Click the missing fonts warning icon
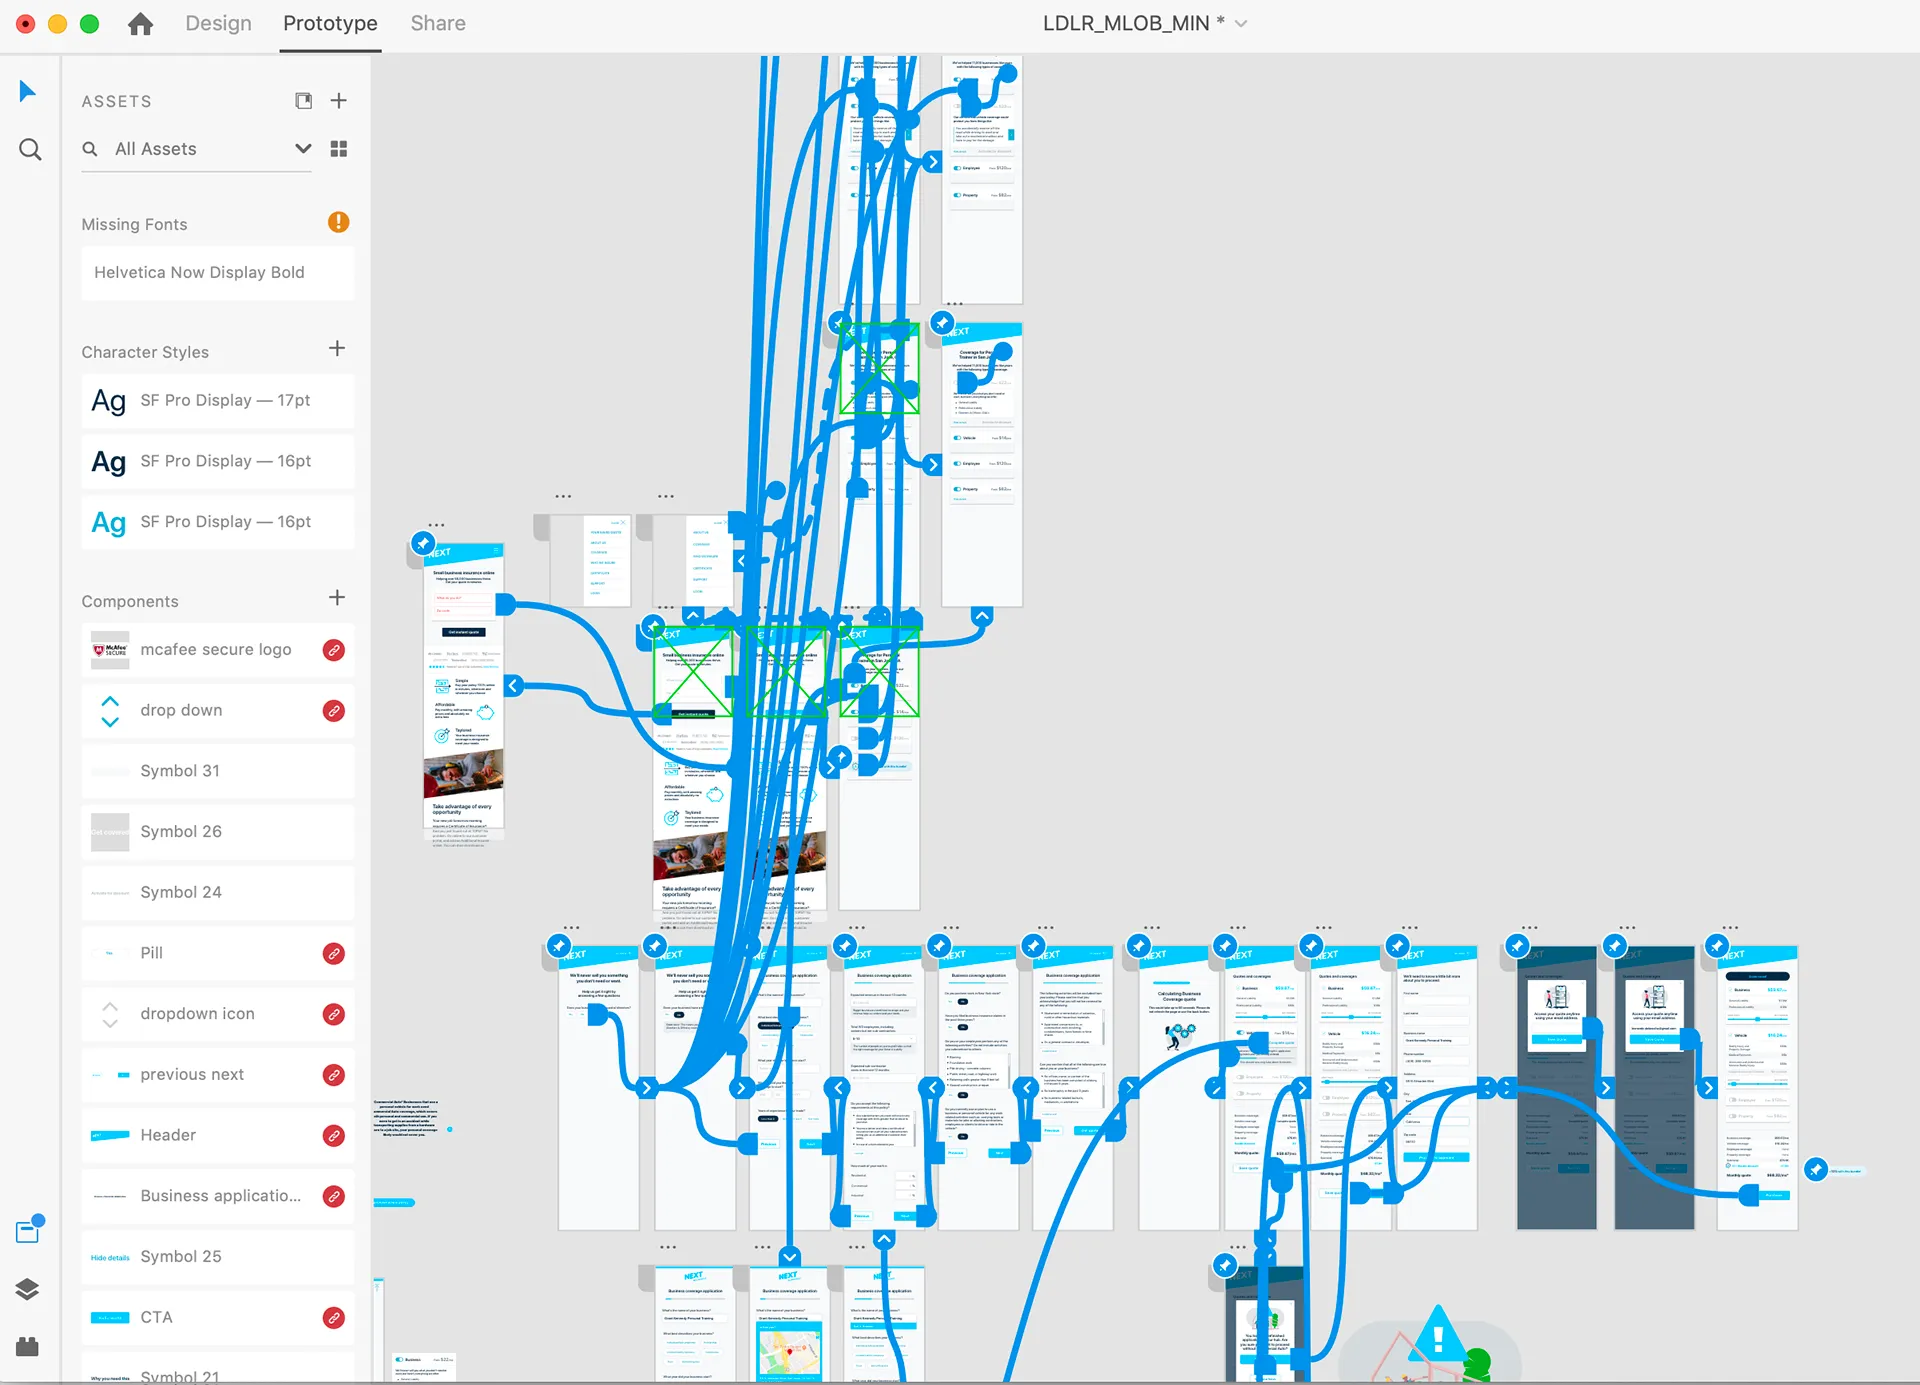The width and height of the screenshot is (1920, 1385). [x=339, y=222]
